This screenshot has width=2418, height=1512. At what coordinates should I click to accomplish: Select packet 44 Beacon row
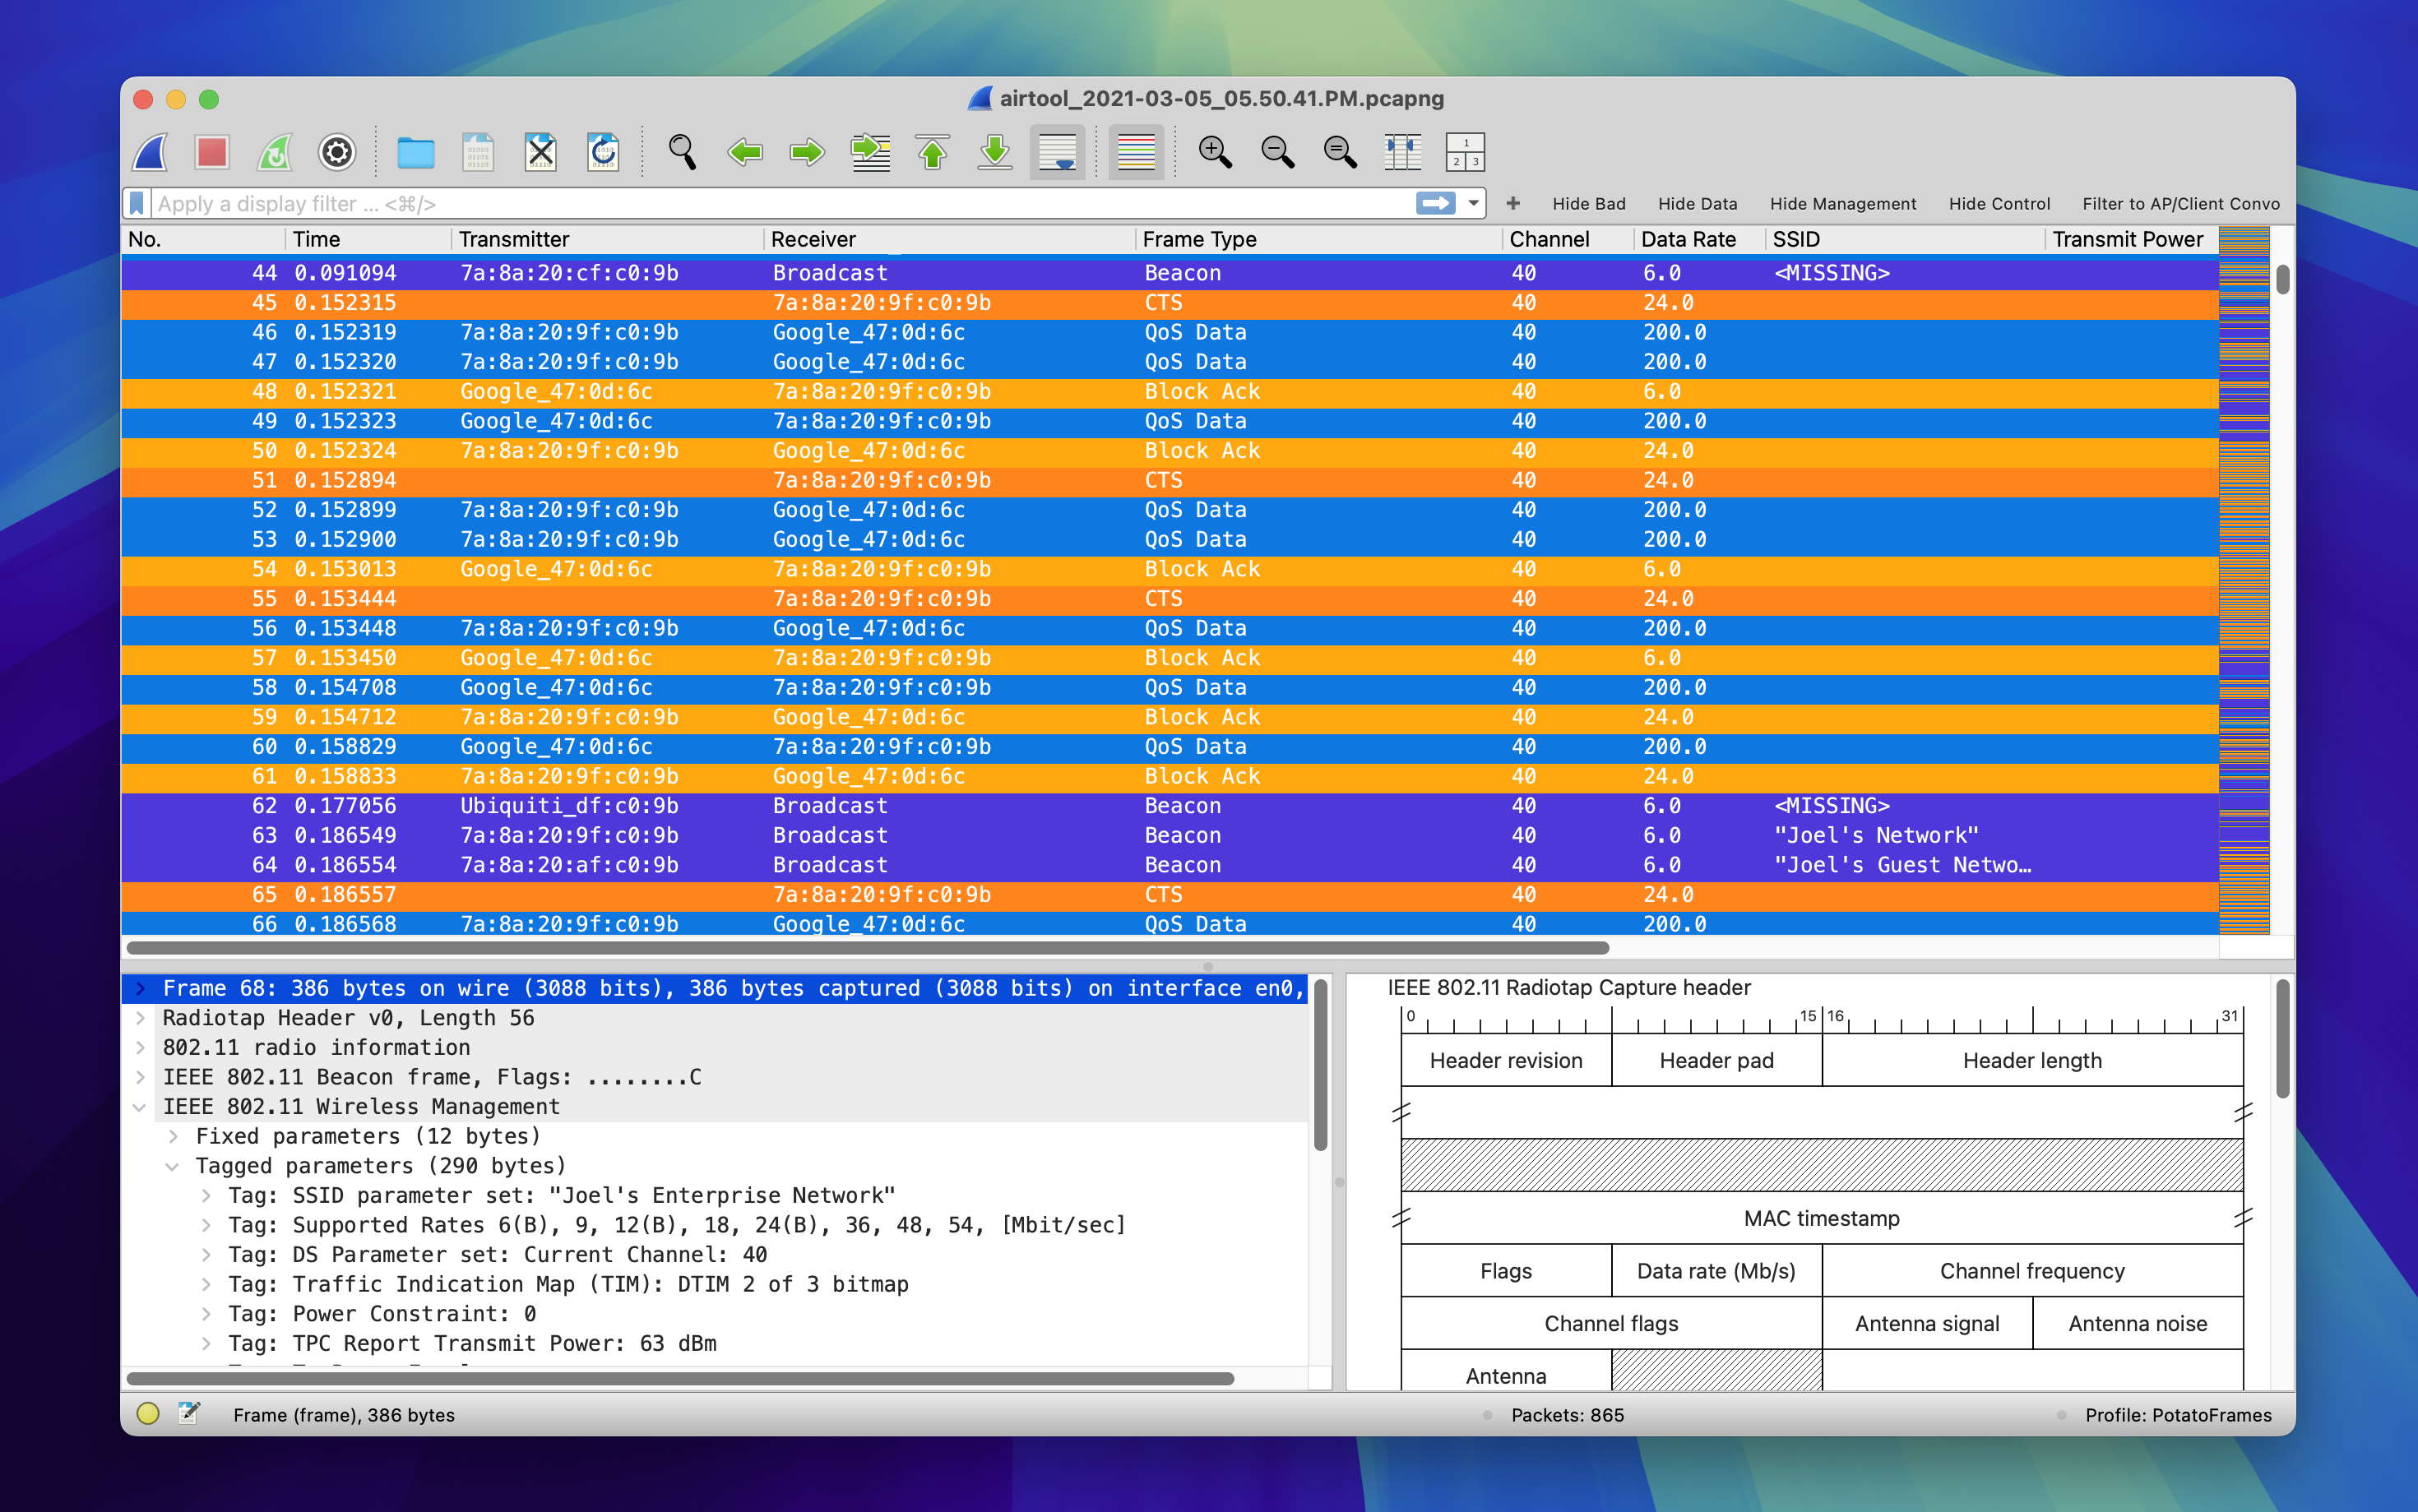[x=1169, y=273]
